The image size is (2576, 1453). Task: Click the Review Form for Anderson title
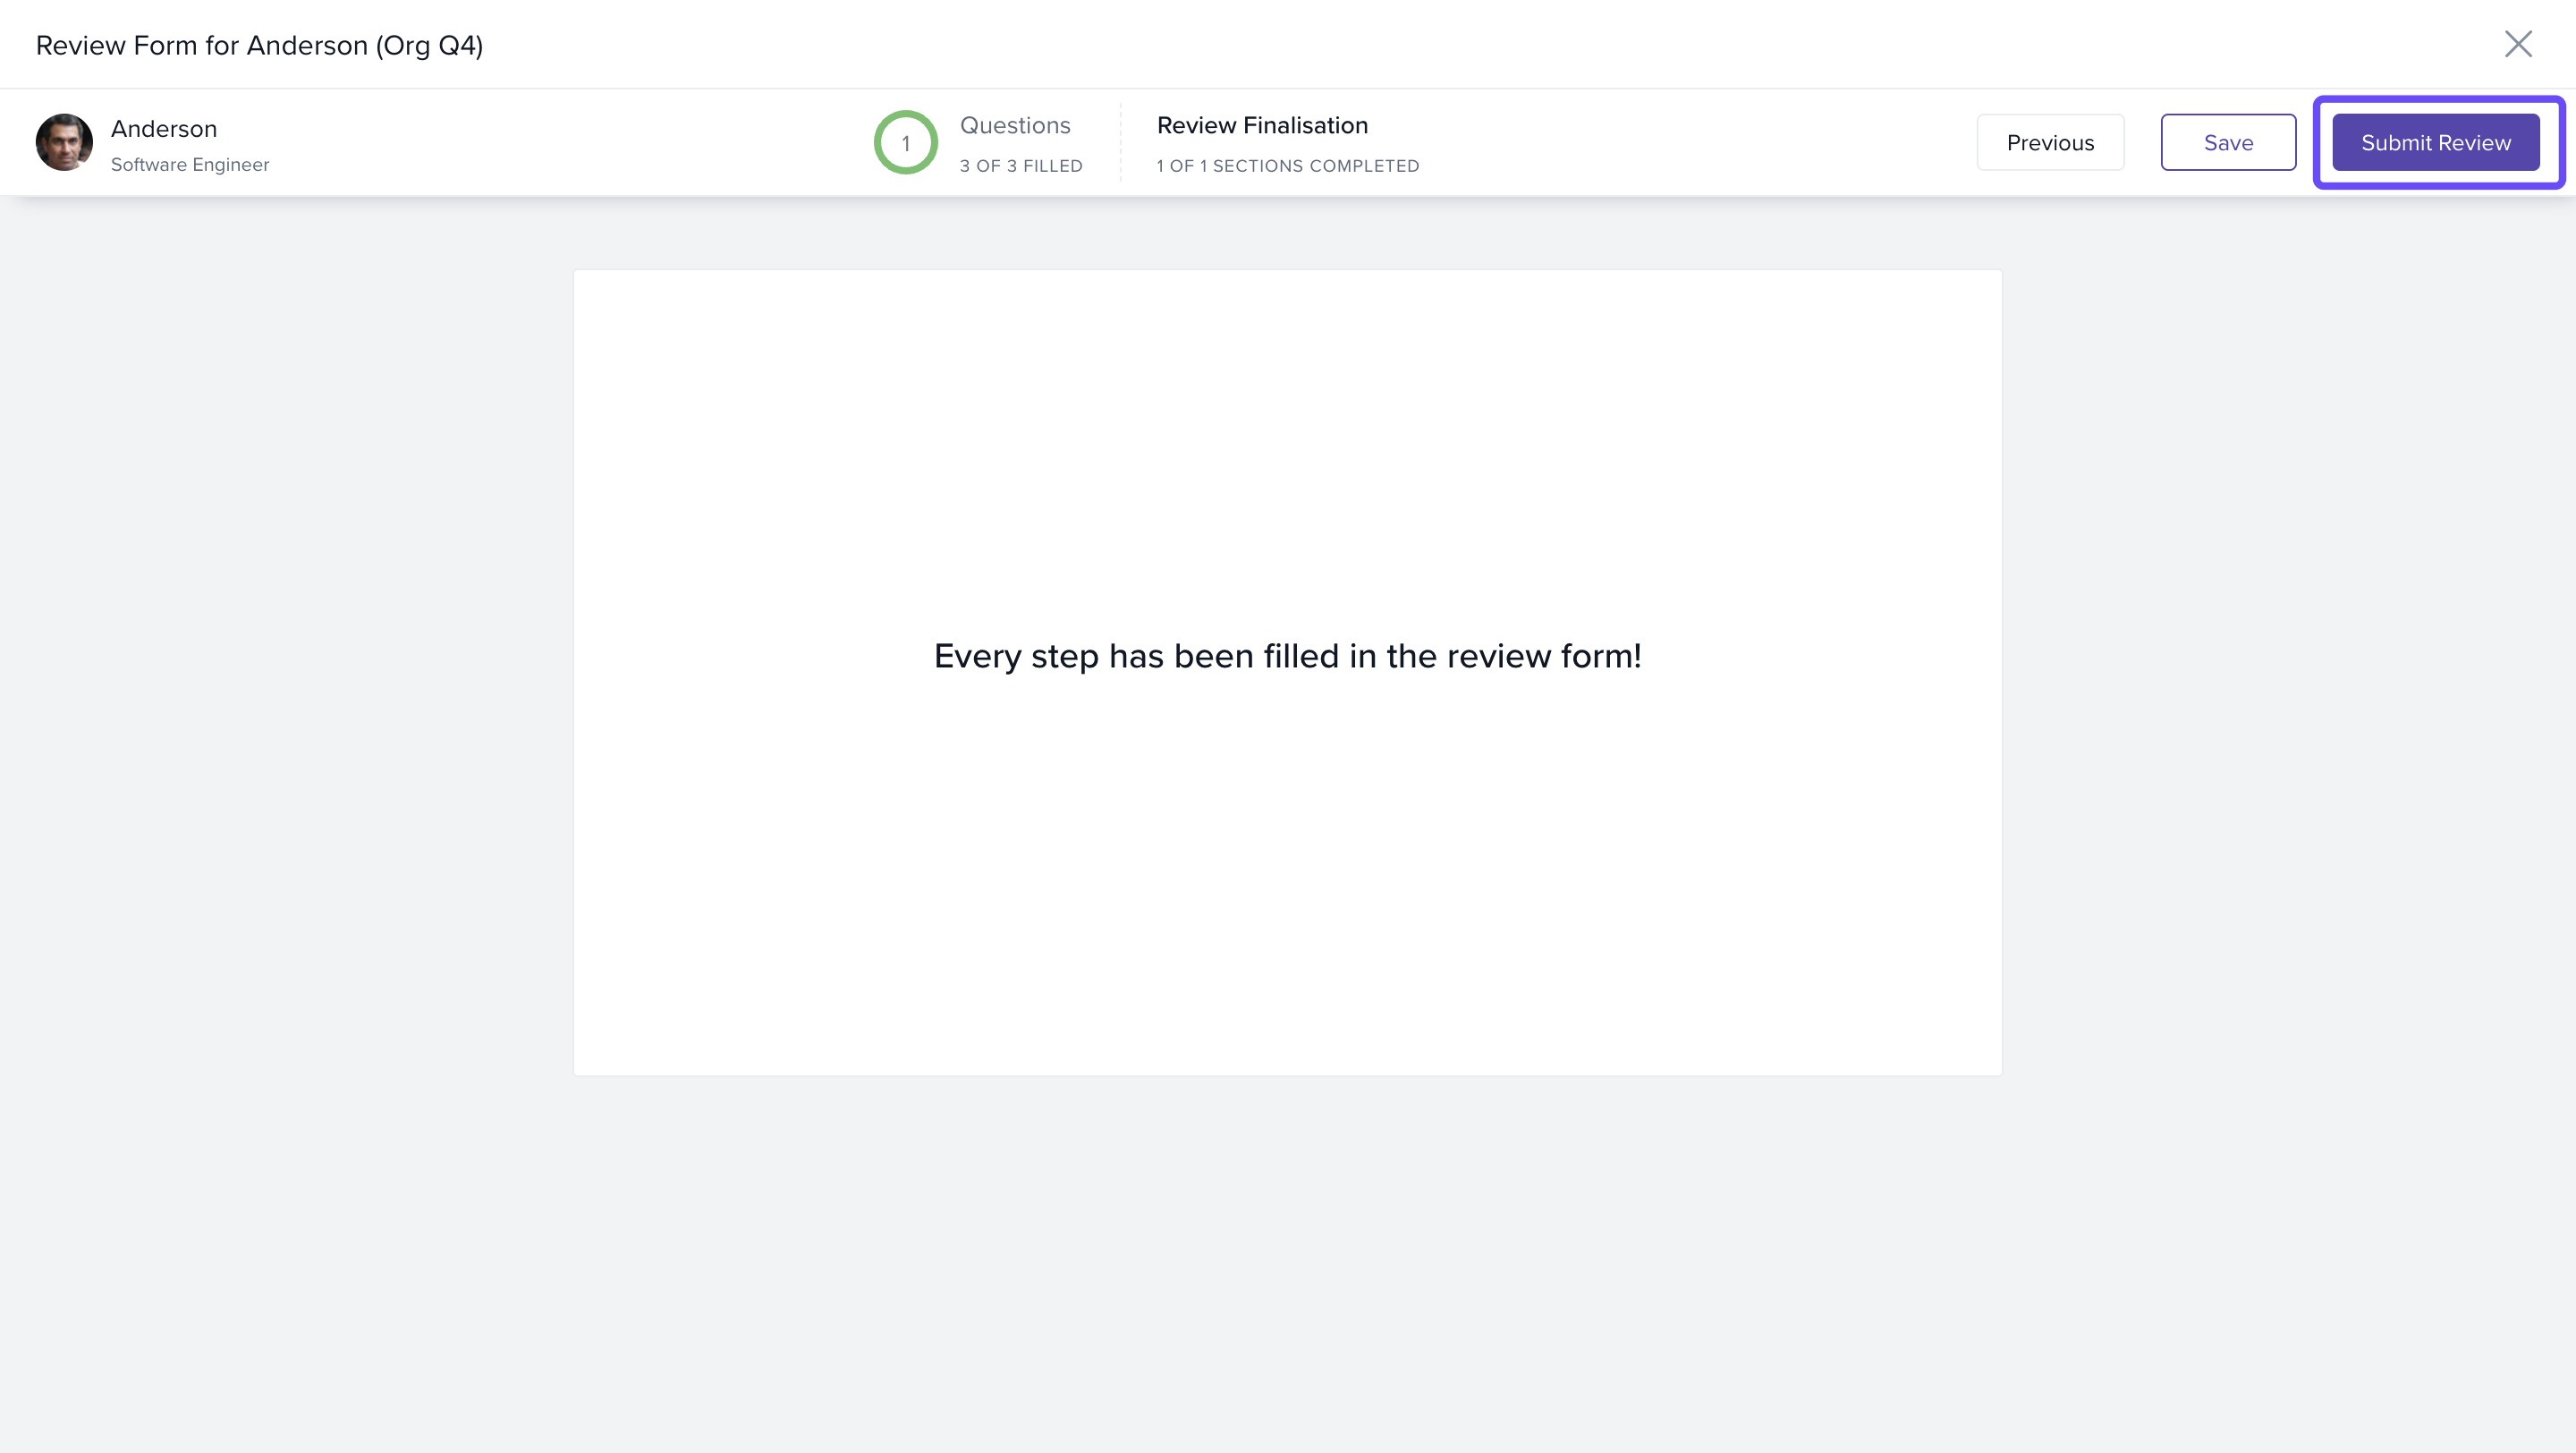[260, 46]
